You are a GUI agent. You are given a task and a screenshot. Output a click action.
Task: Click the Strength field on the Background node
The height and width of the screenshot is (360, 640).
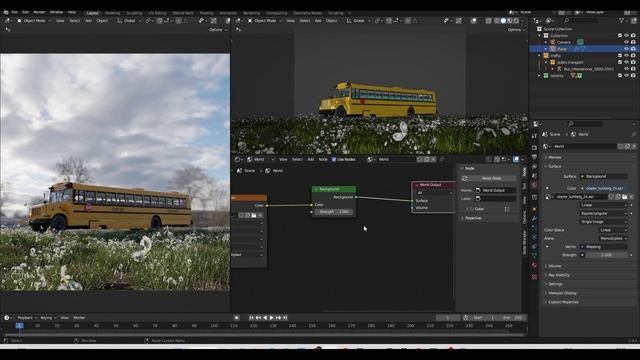click(x=334, y=212)
